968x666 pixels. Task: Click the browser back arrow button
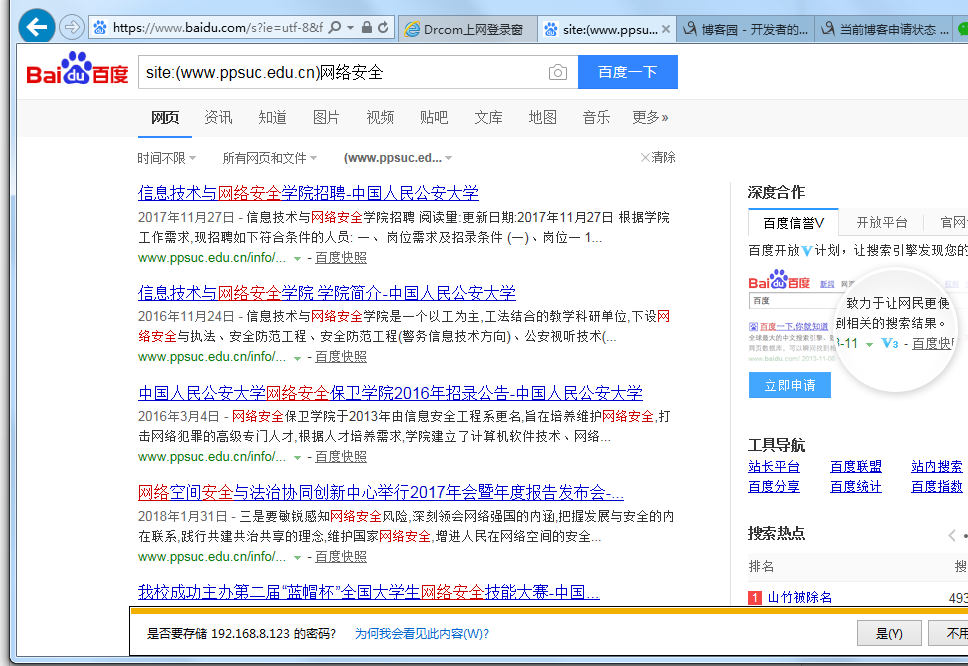click(36, 27)
